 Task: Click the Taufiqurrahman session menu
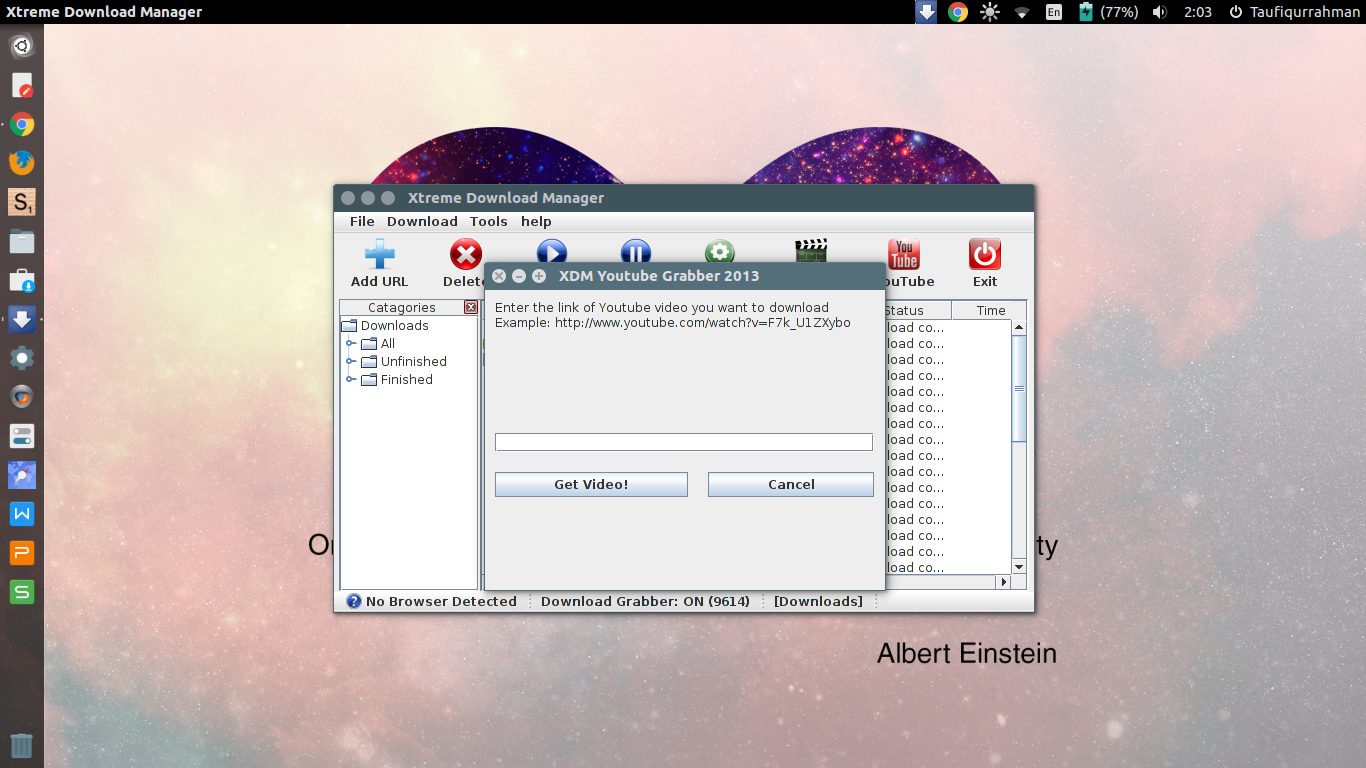[x=1295, y=12]
